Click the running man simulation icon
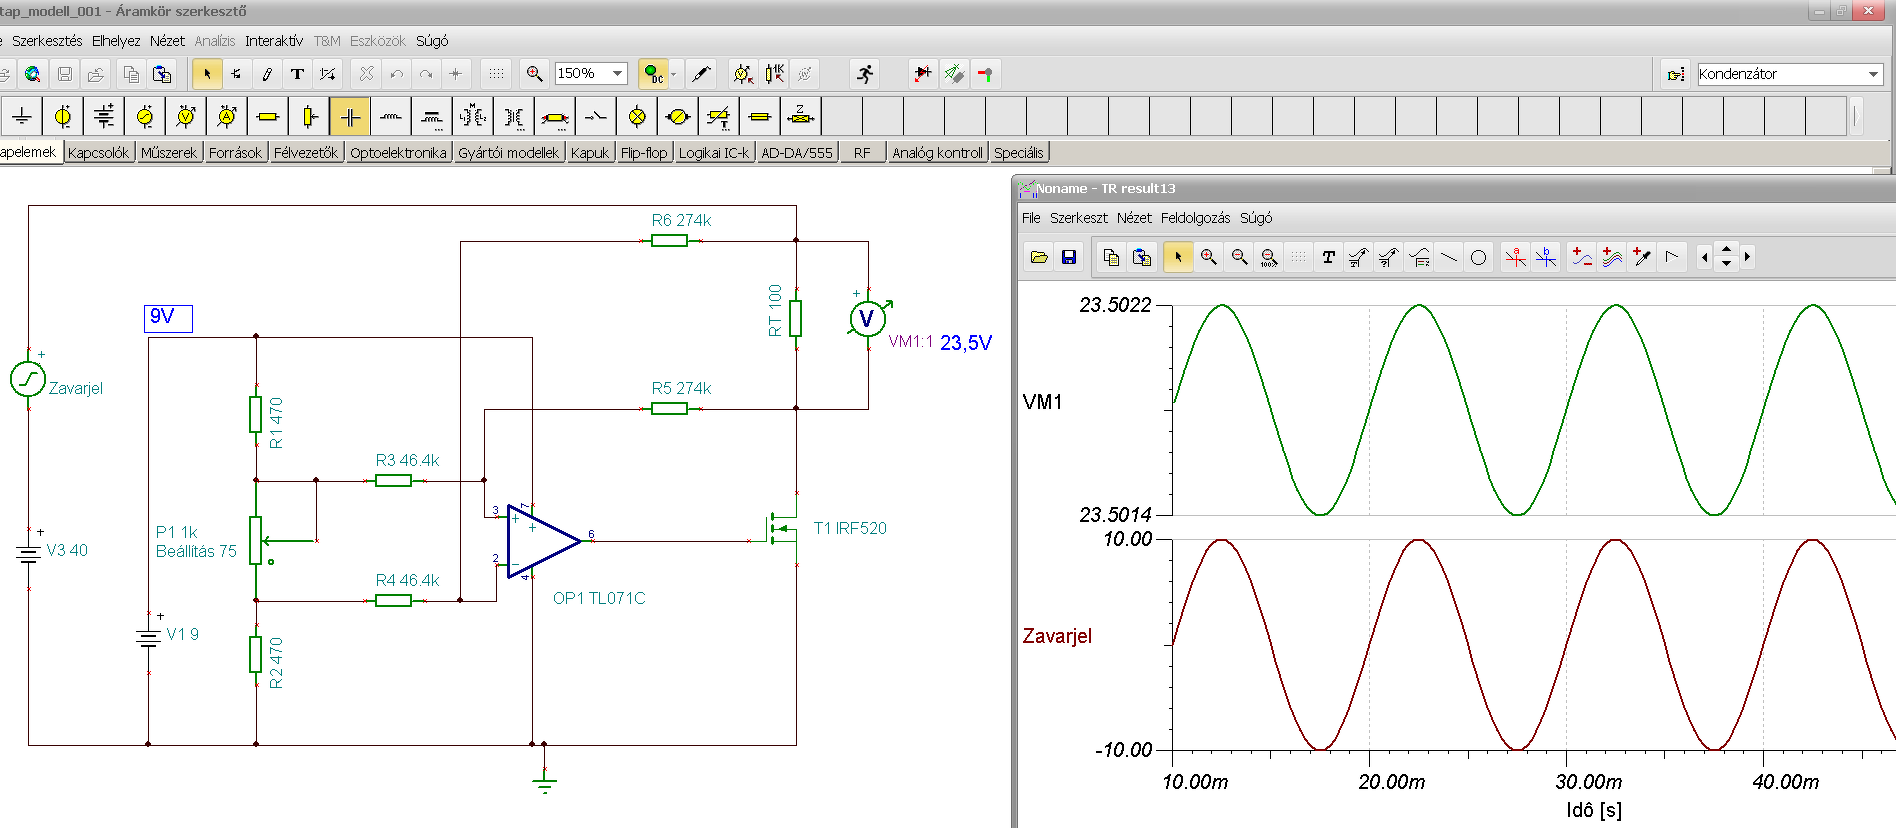This screenshot has width=1896, height=828. pos(865,74)
